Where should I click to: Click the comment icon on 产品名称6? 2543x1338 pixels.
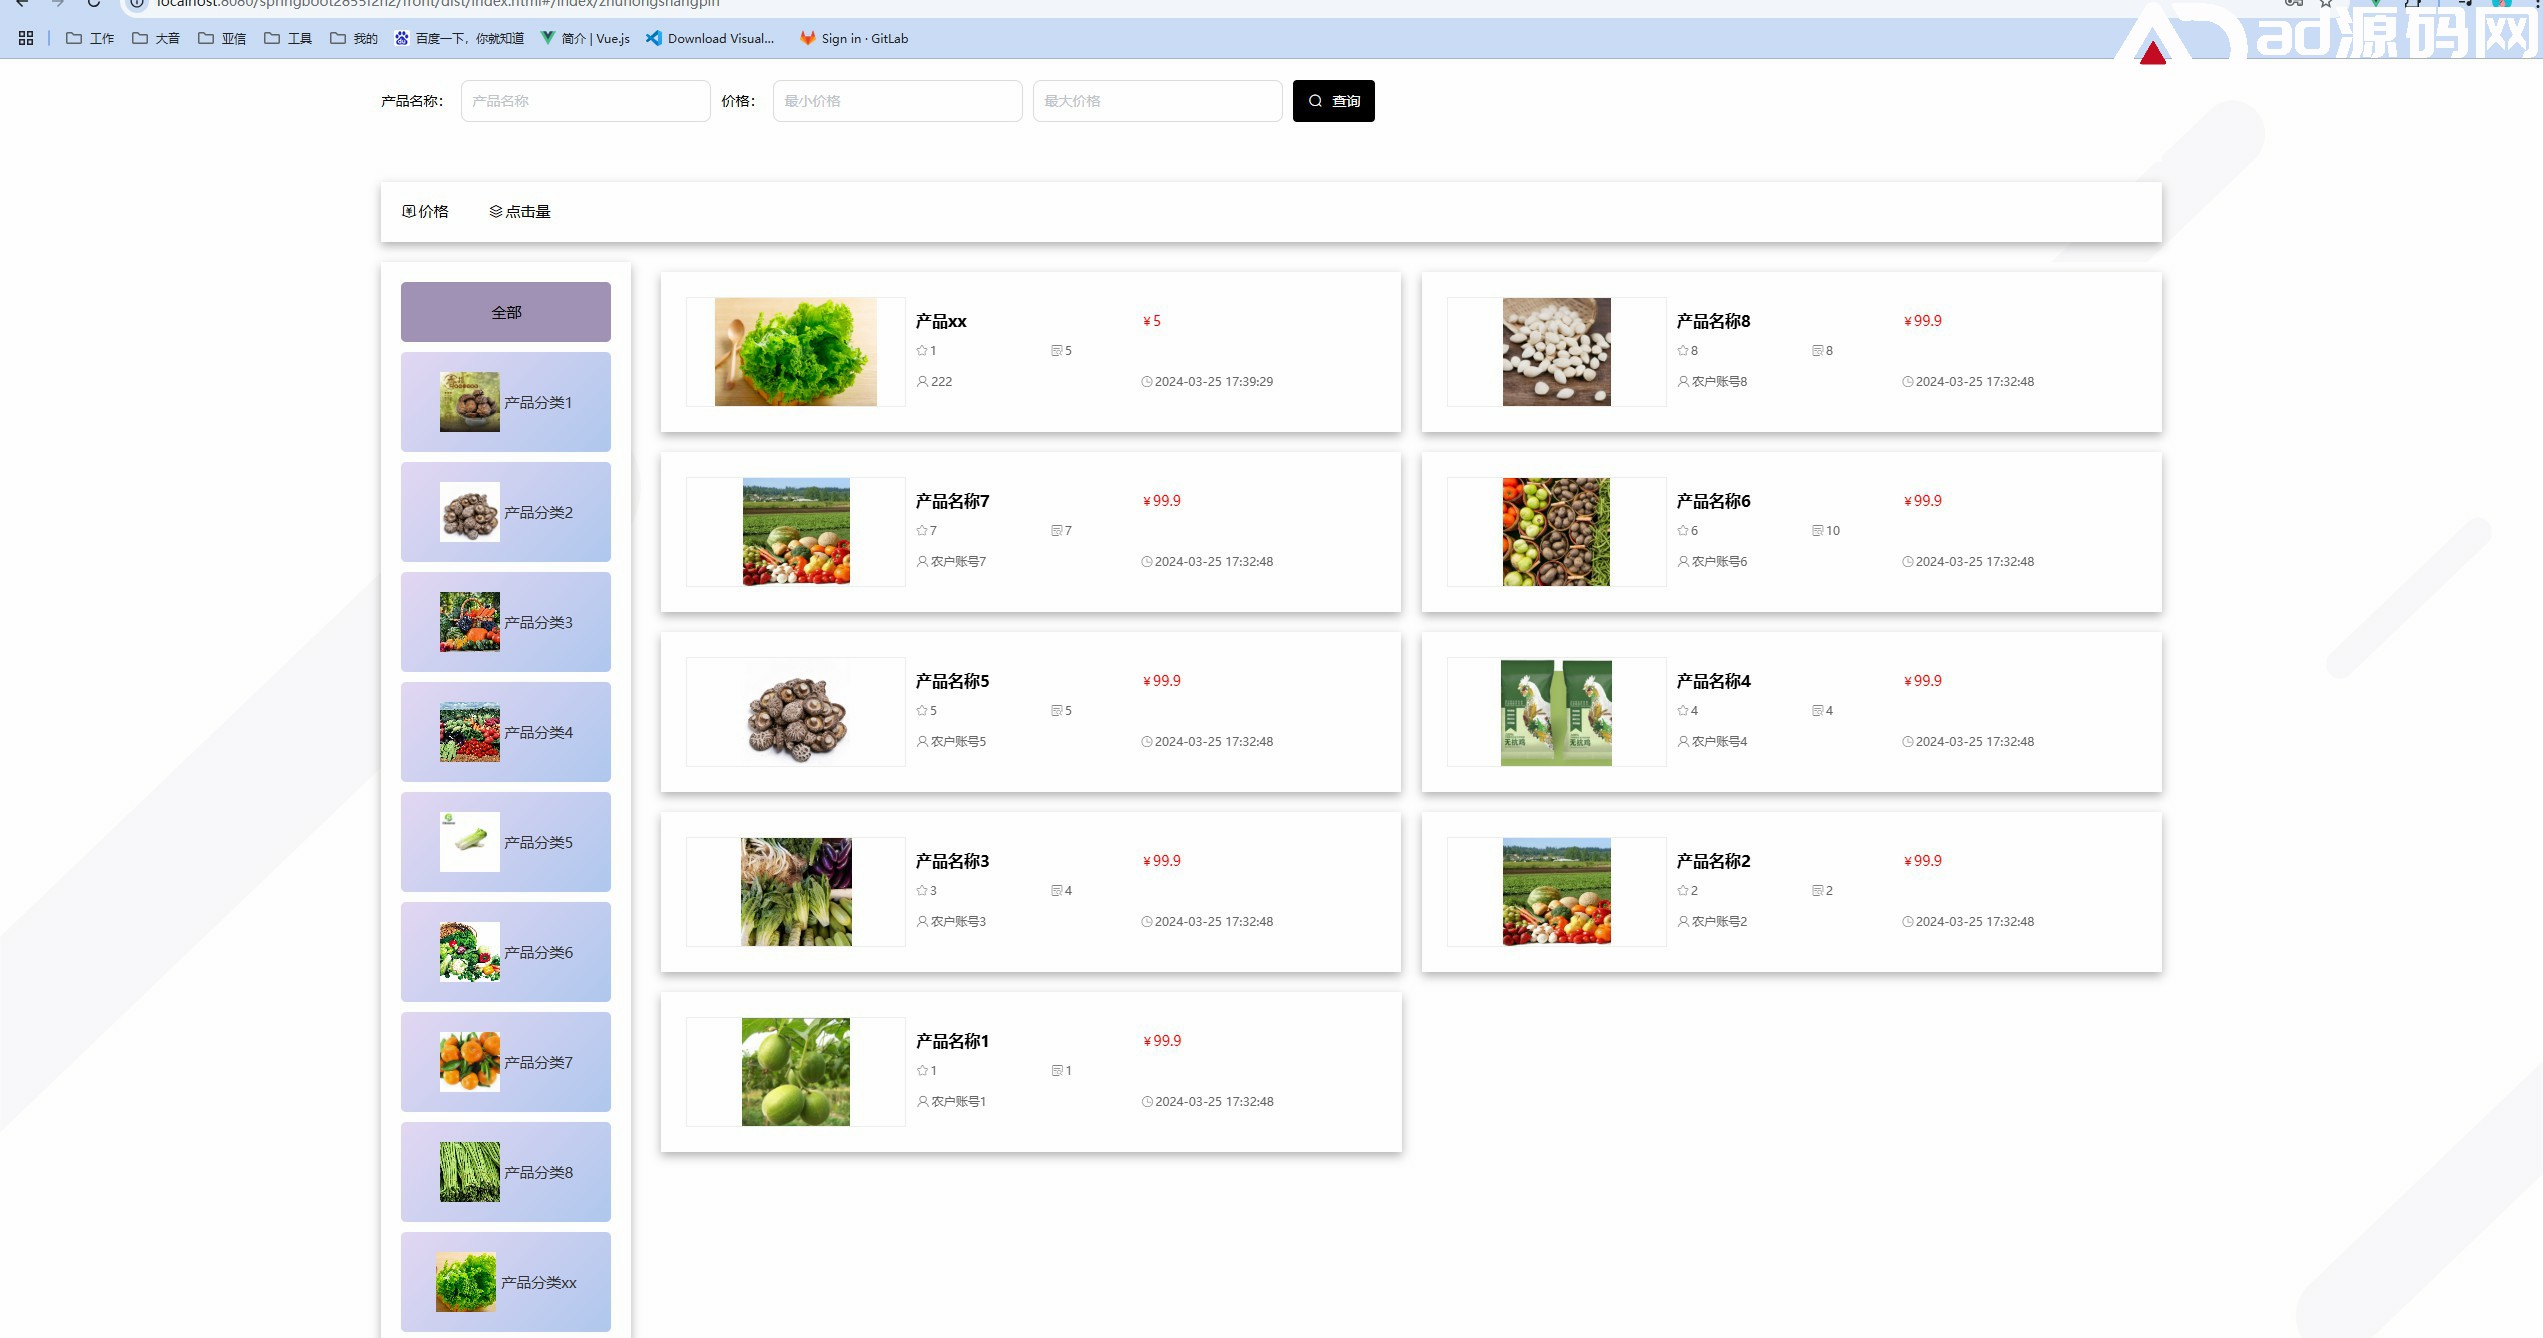click(x=1817, y=531)
